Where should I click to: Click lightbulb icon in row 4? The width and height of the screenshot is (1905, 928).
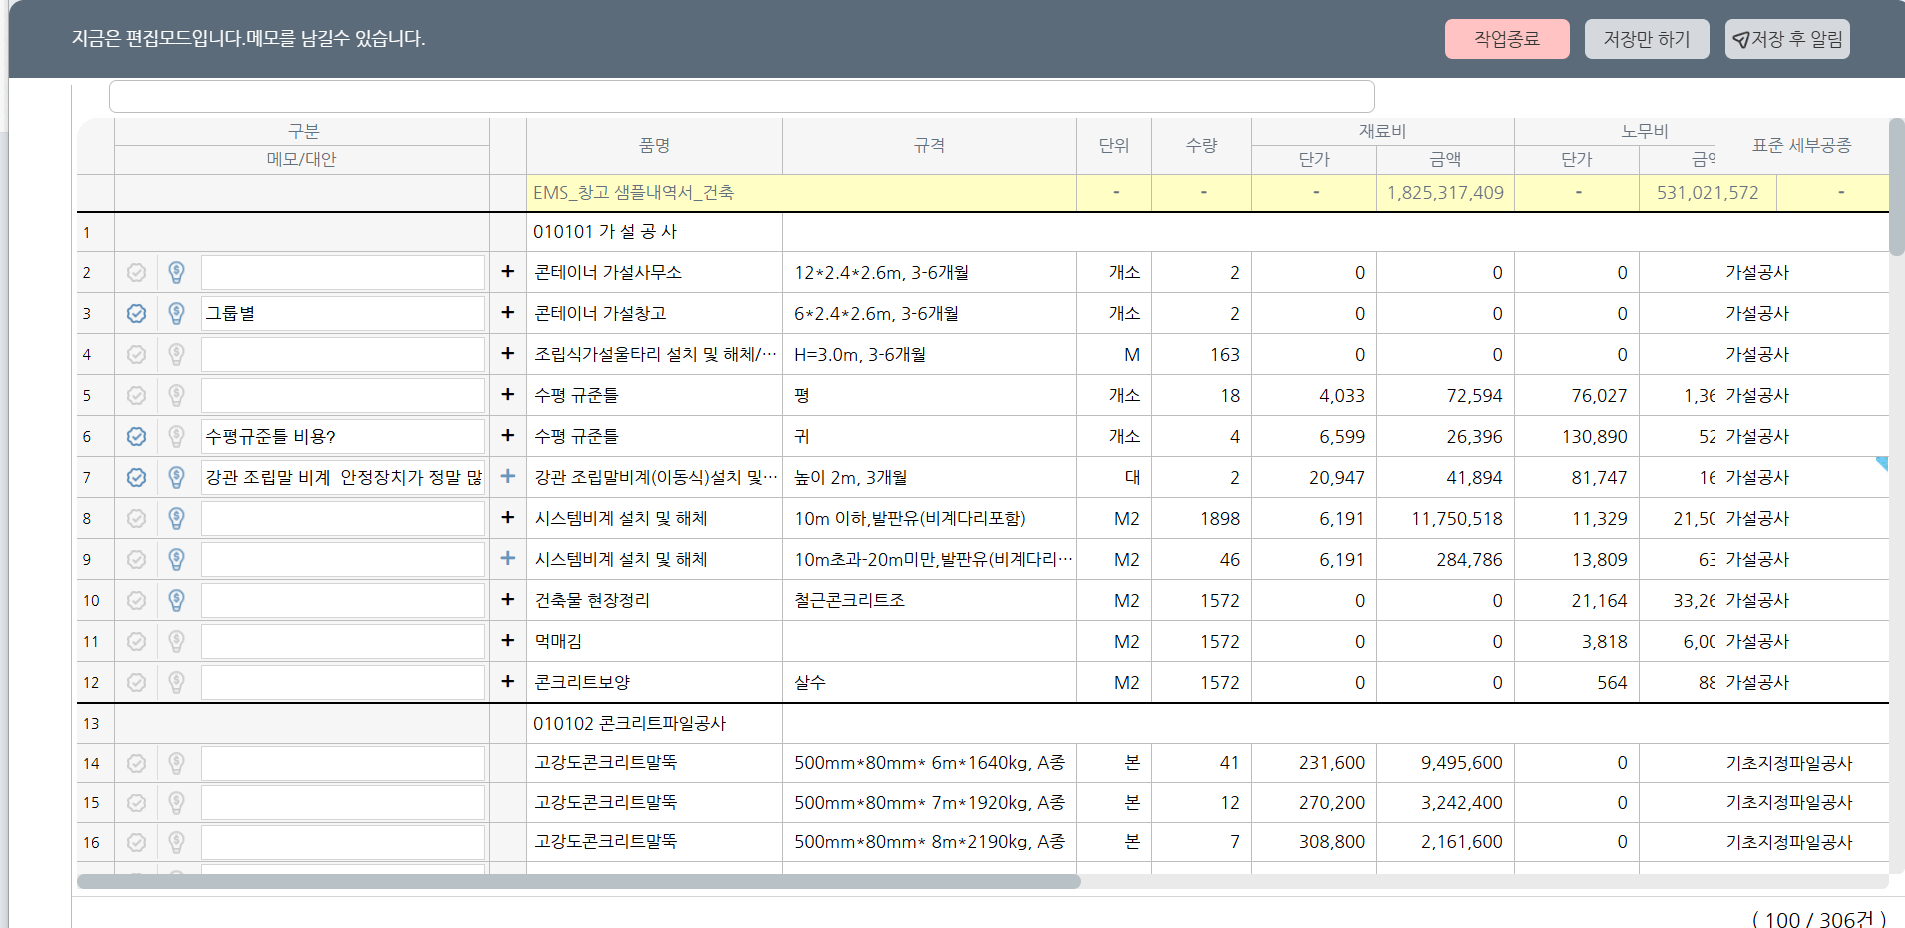point(177,354)
